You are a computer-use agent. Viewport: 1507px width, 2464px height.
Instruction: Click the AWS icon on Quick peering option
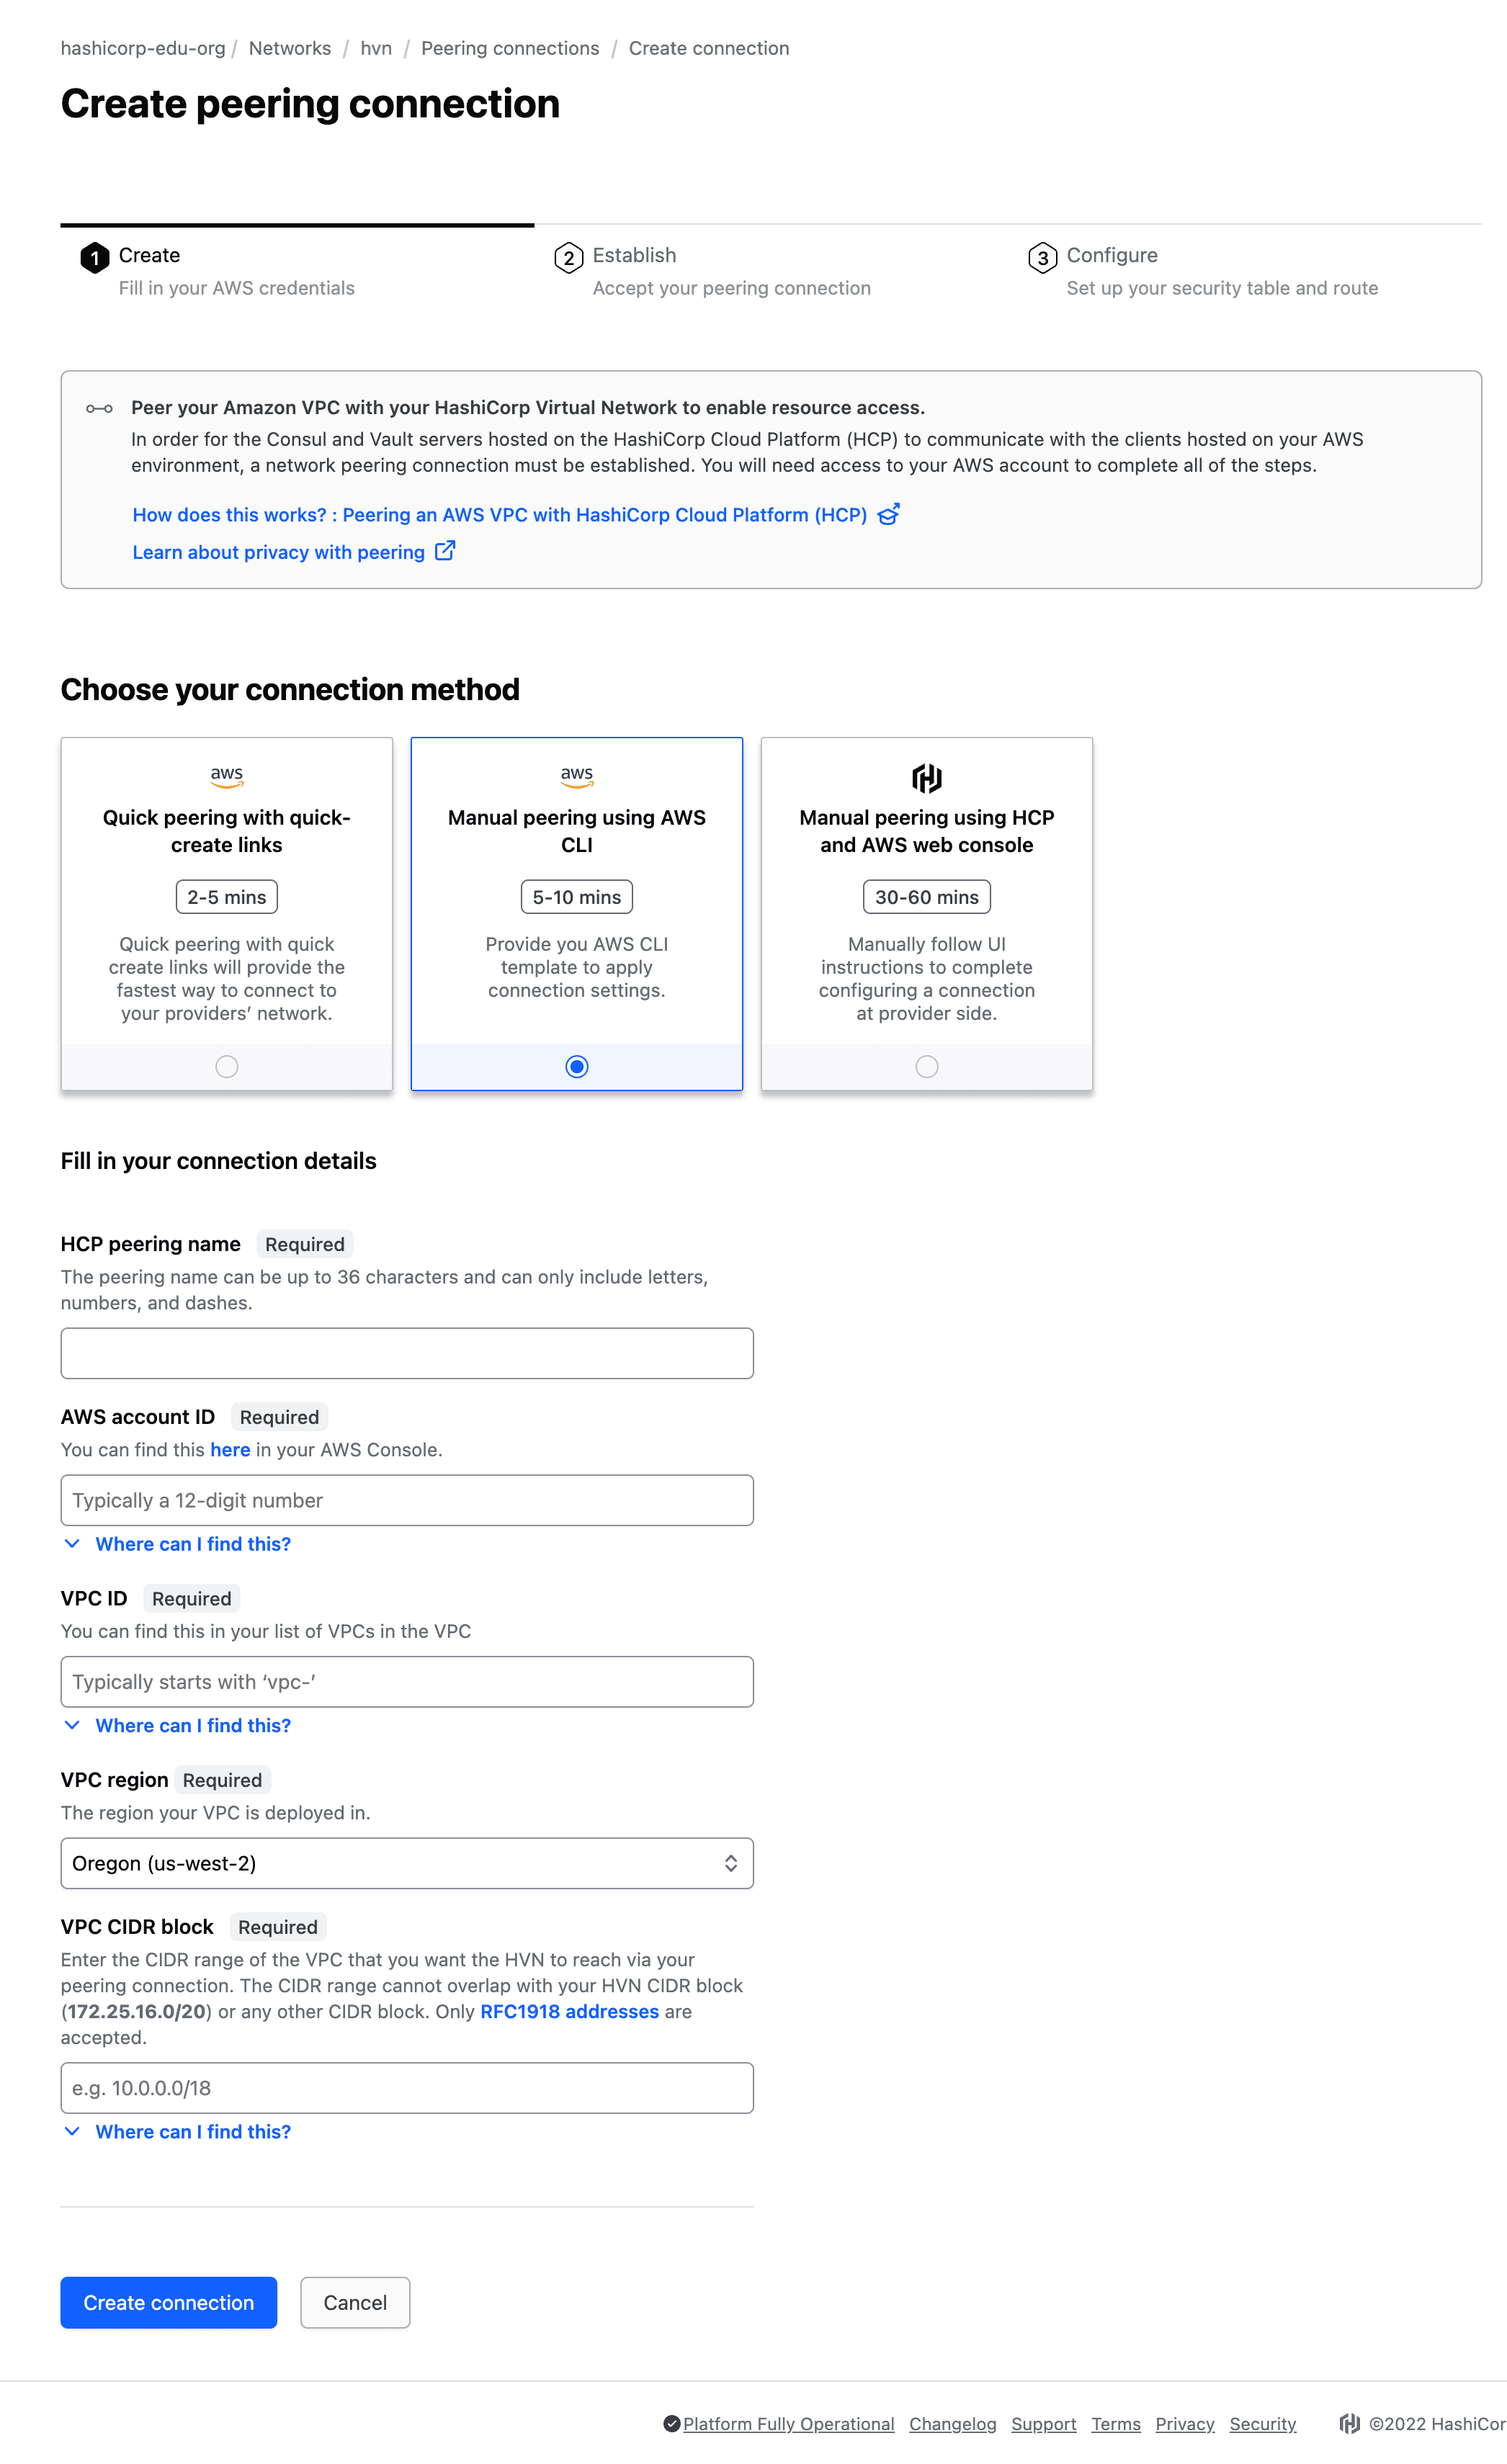click(x=225, y=778)
